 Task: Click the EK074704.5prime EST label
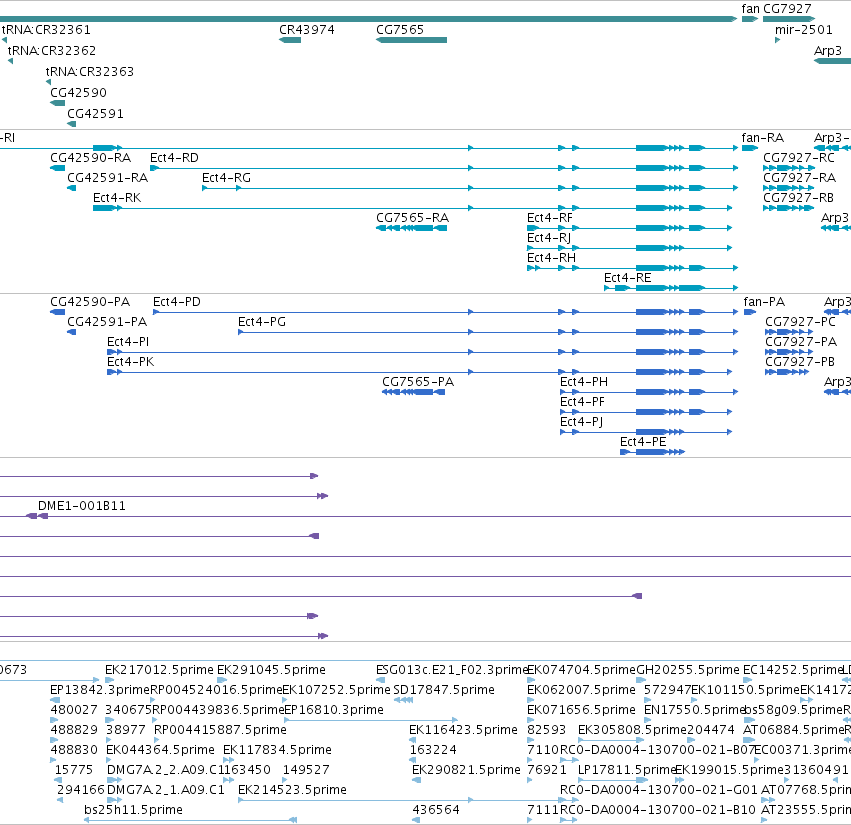pos(581,670)
